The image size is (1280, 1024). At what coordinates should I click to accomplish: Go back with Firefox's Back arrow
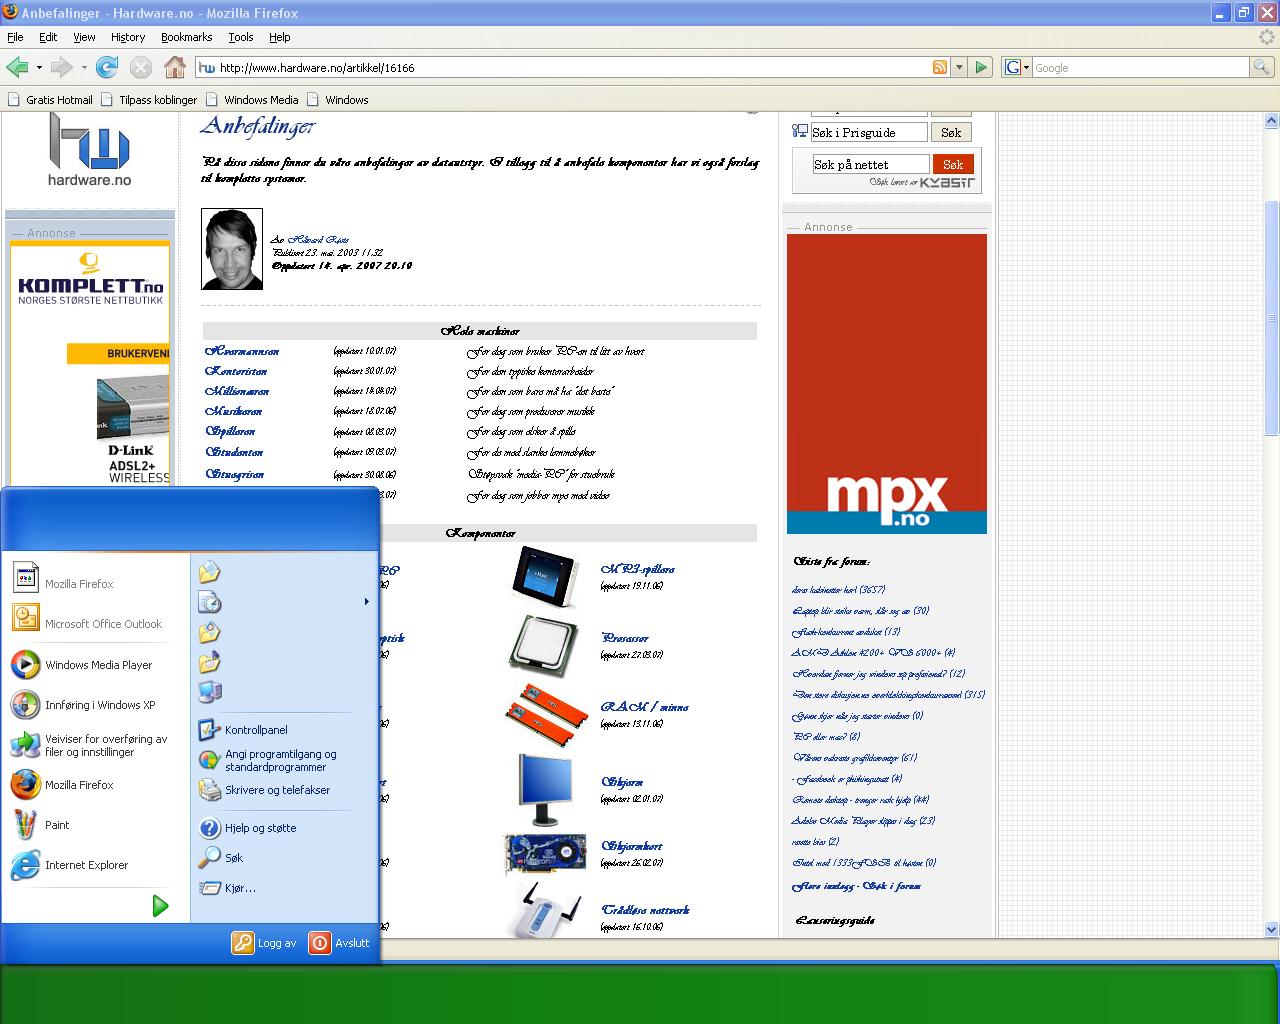(x=17, y=67)
